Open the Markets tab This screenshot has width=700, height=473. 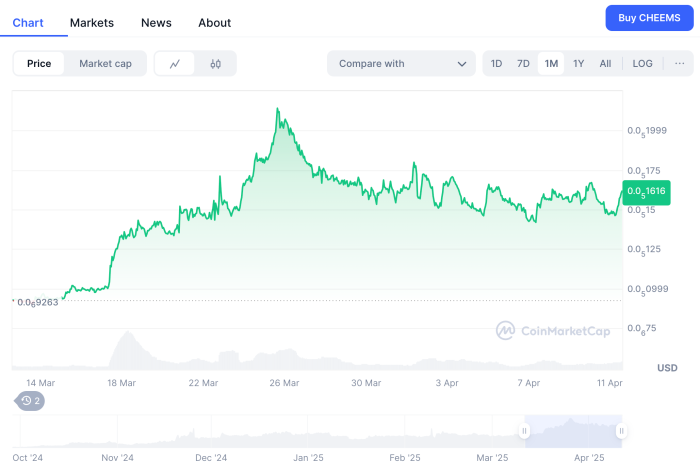click(x=92, y=22)
